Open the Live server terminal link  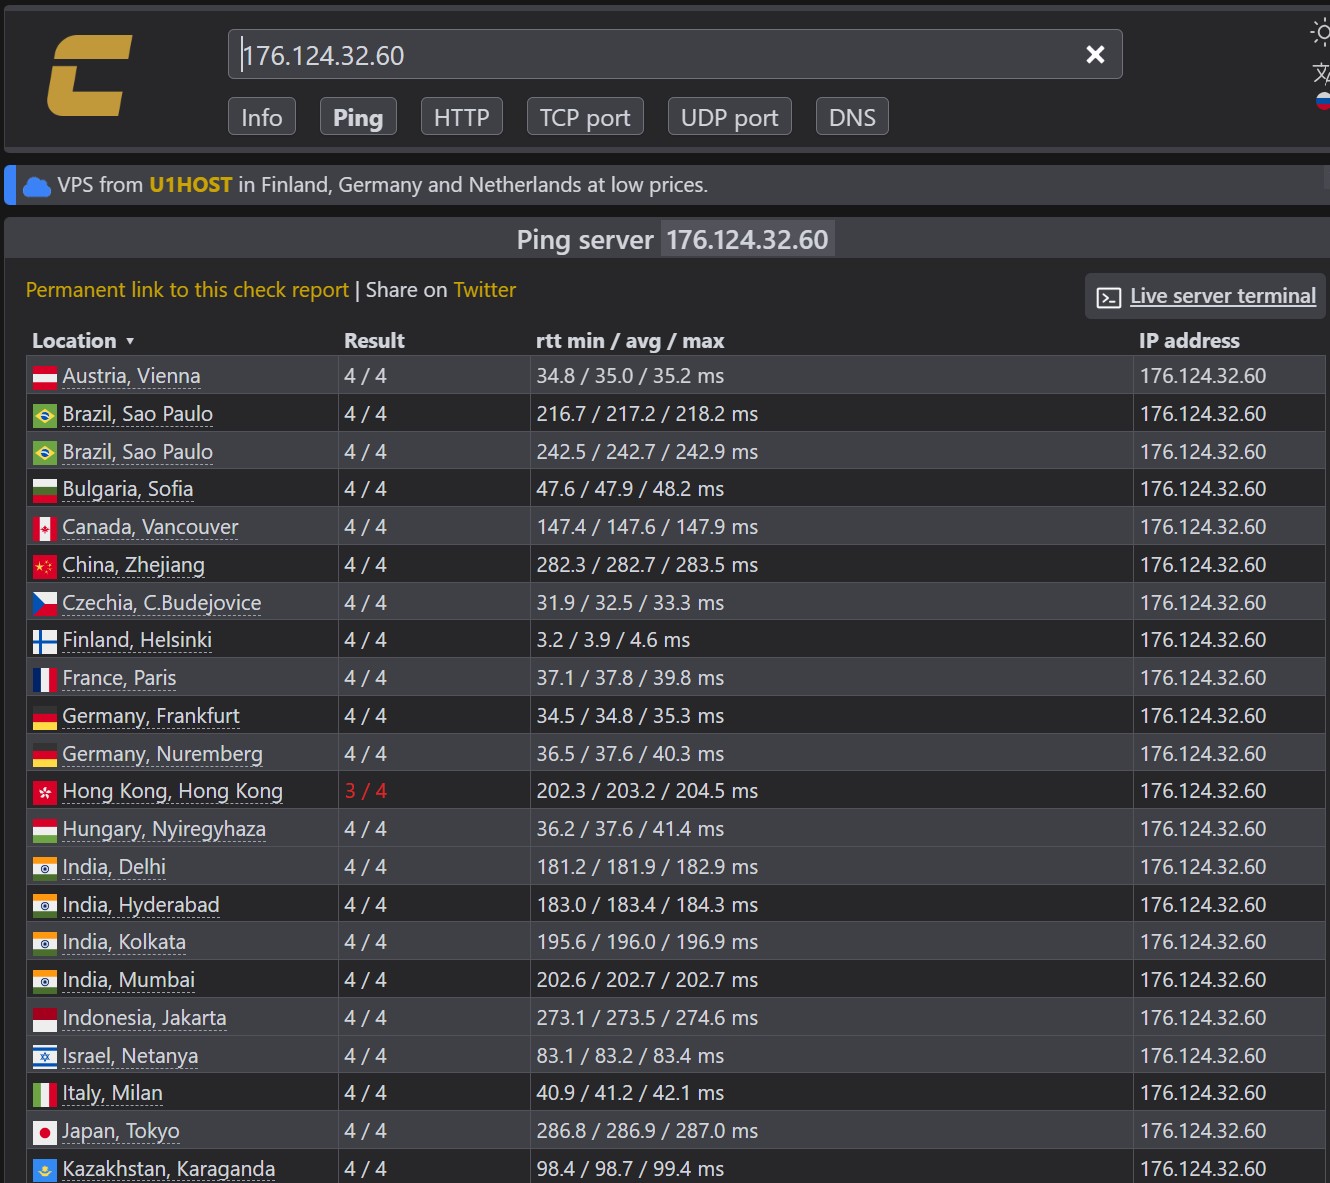coord(1223,296)
